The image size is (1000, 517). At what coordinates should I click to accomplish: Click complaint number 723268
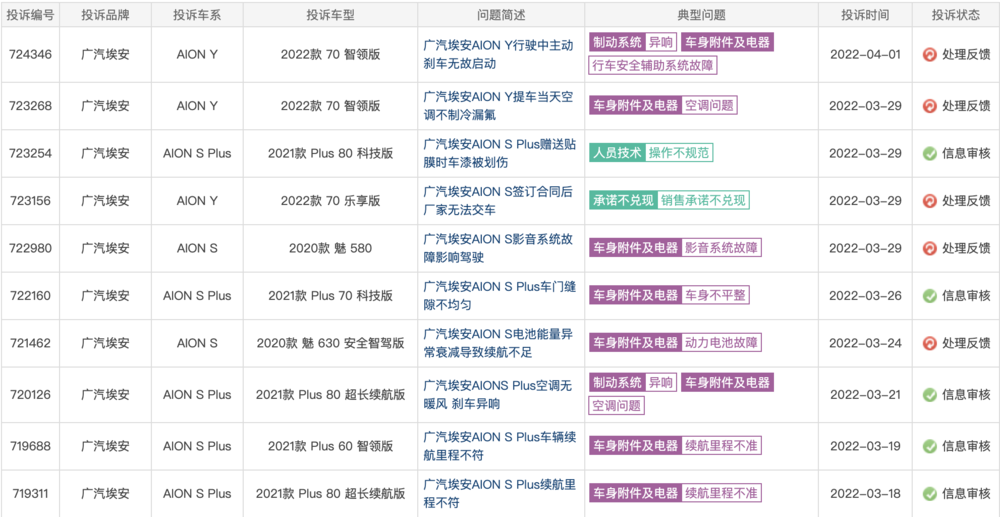pos(30,106)
